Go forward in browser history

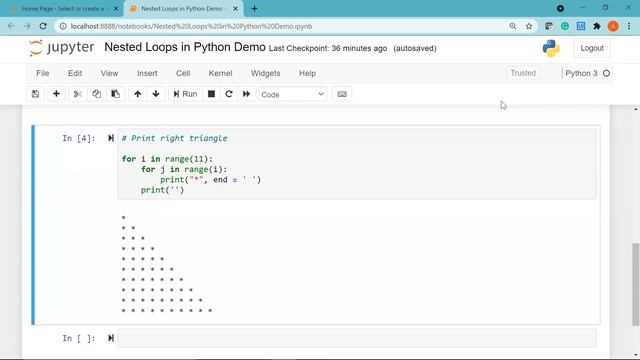[x=27, y=26]
